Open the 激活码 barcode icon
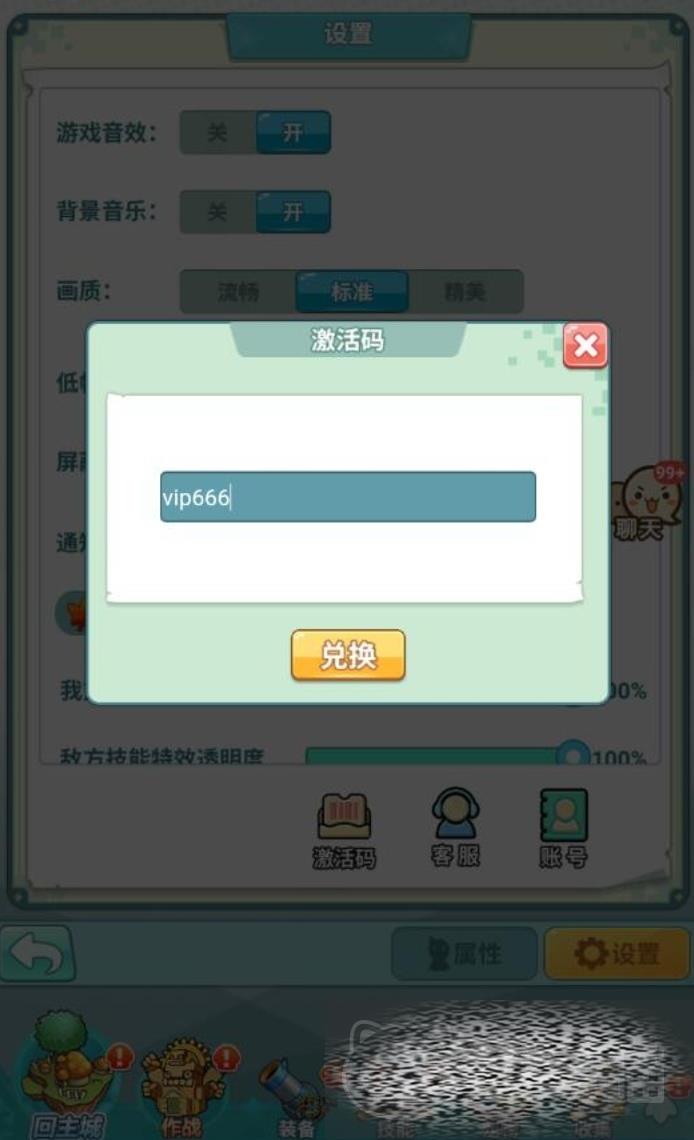The width and height of the screenshot is (694, 1140). [x=344, y=830]
